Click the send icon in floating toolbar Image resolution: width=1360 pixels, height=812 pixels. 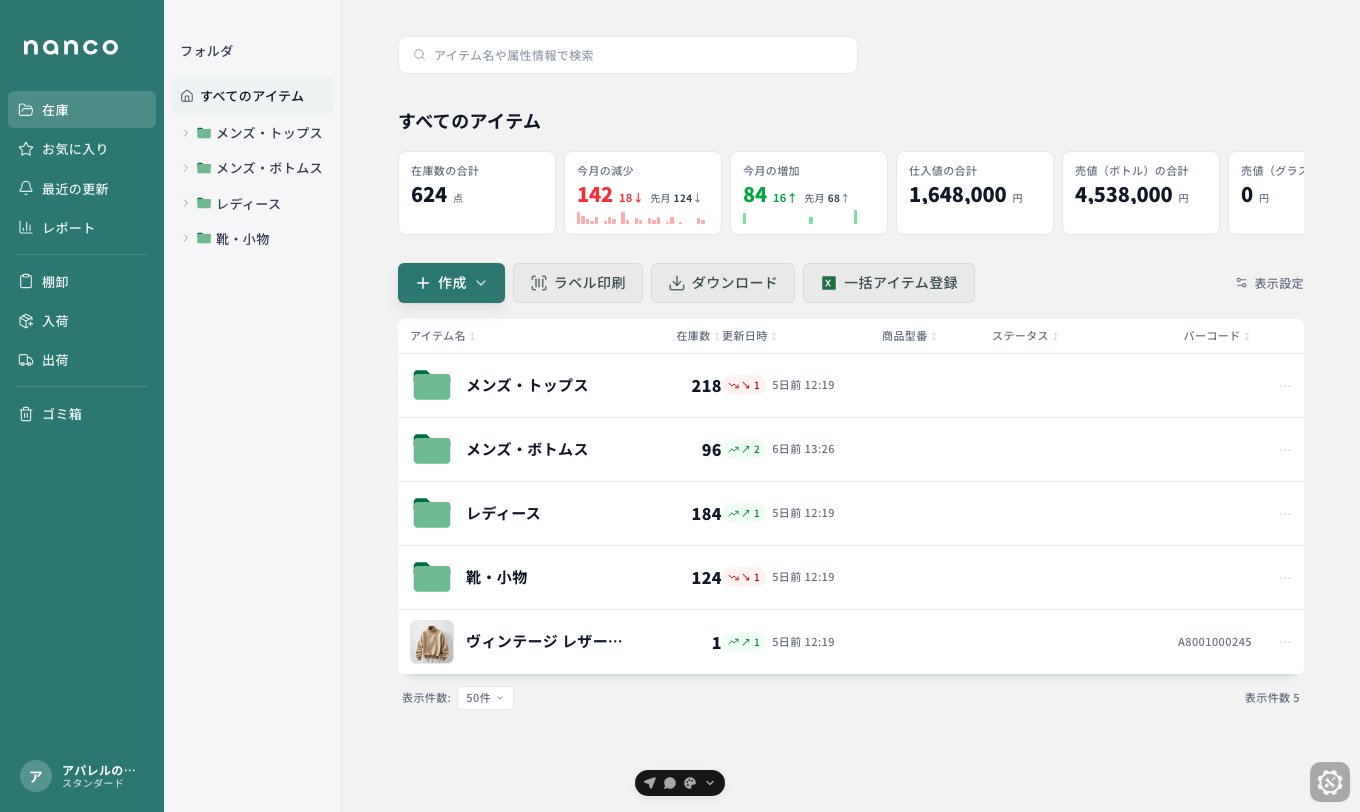pos(650,783)
